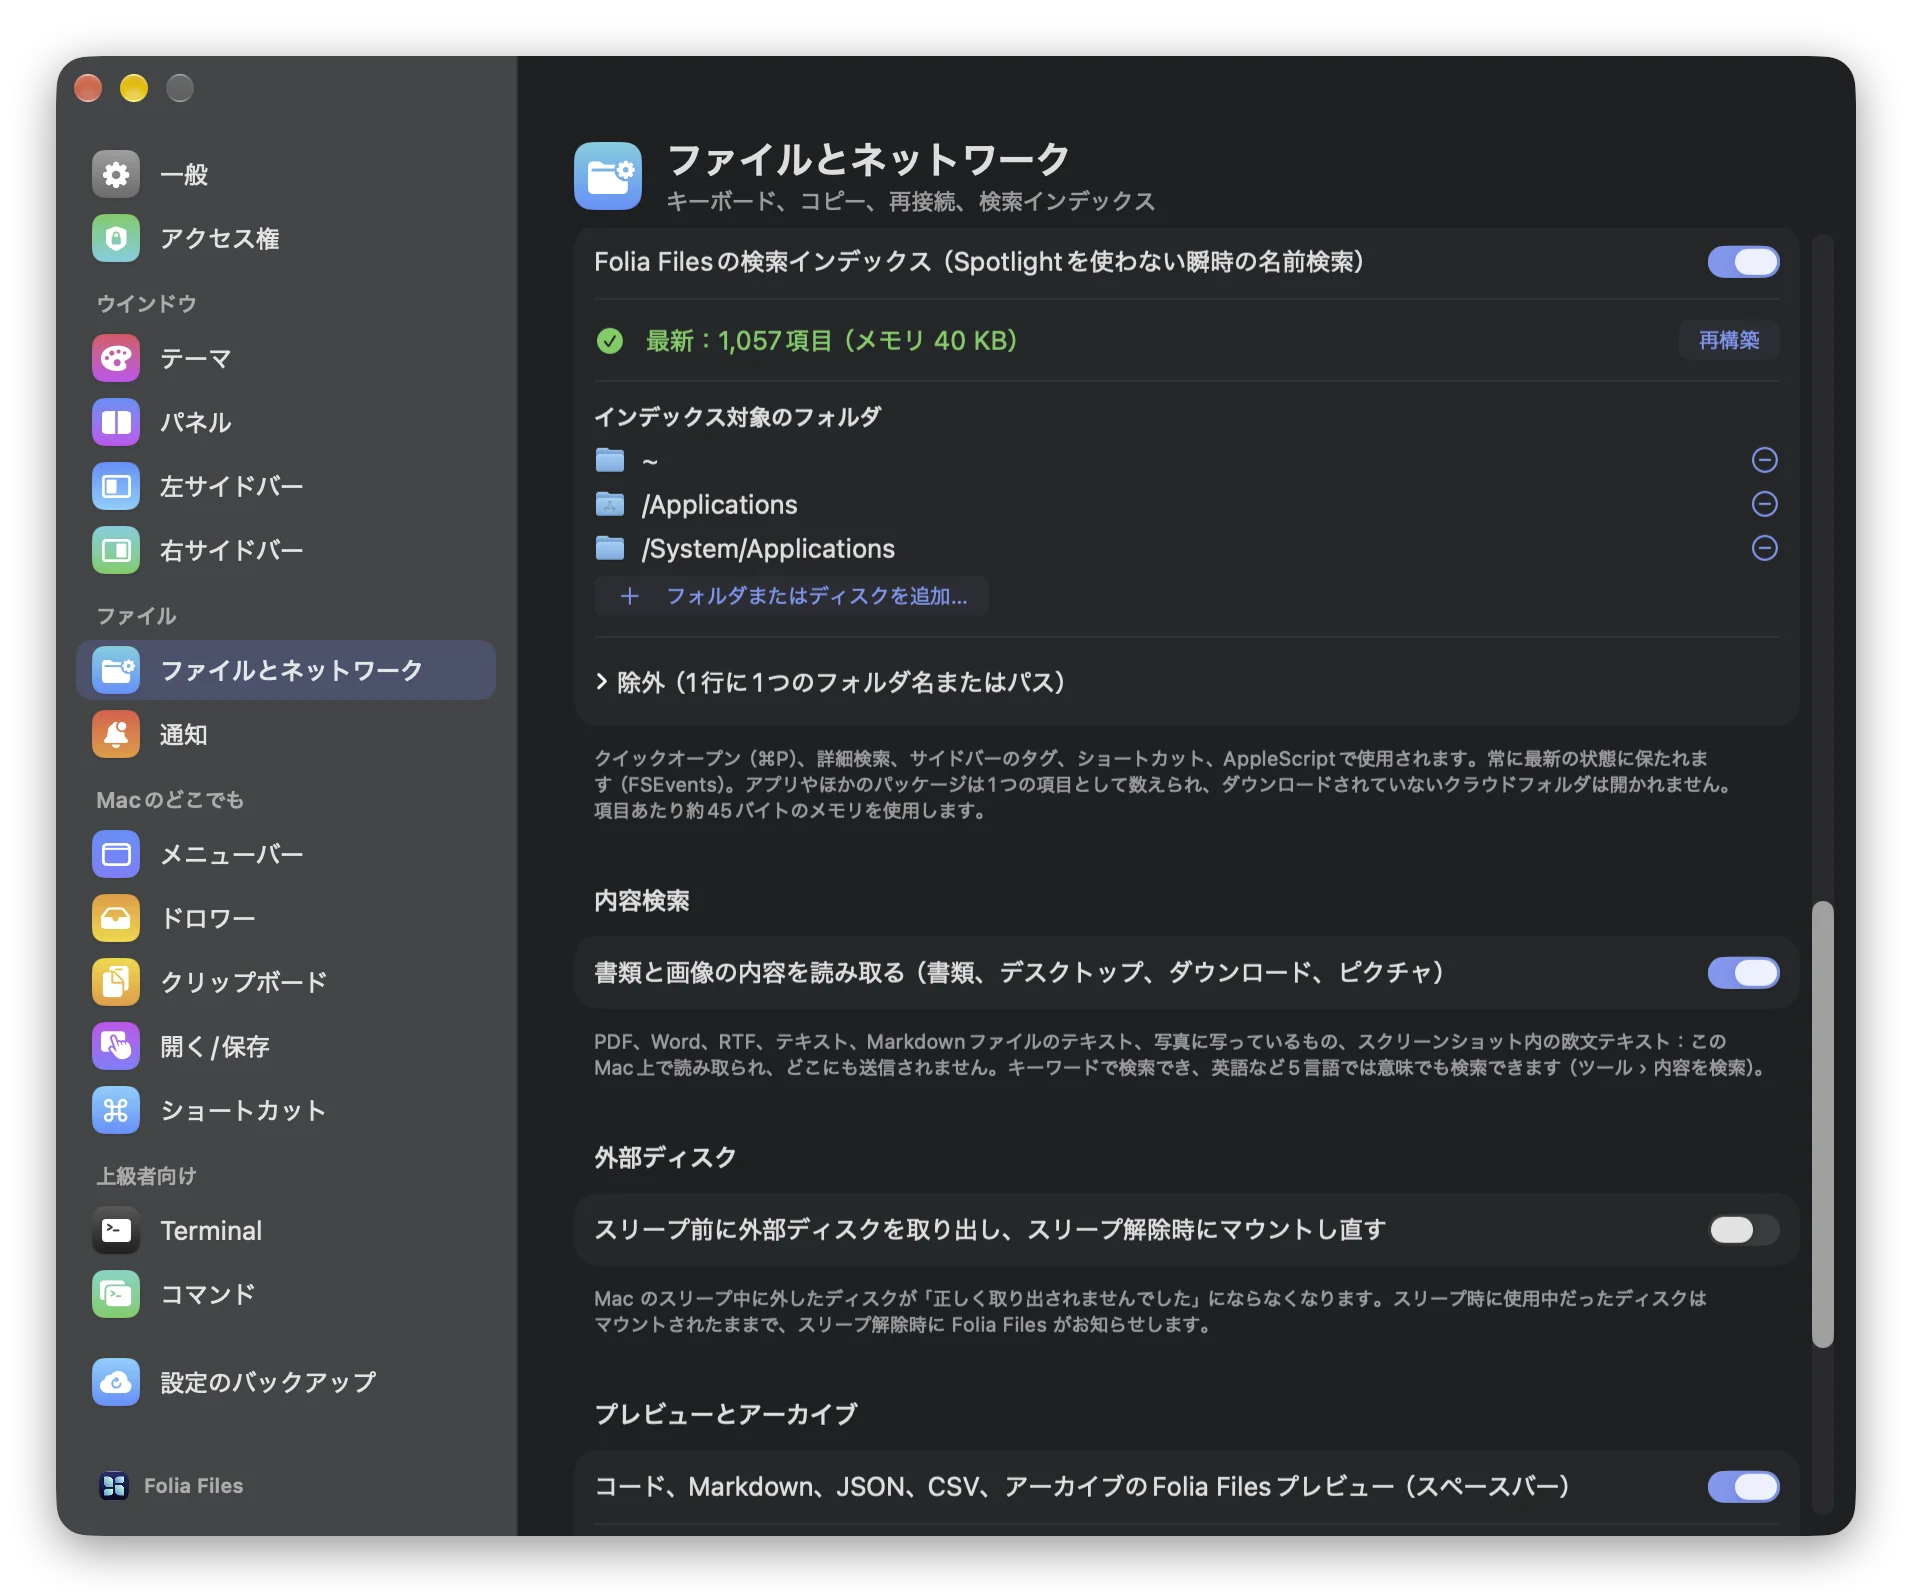Open the 左サイドバー icon
Image resolution: width=1912 pixels, height=1592 pixels.
coord(116,486)
